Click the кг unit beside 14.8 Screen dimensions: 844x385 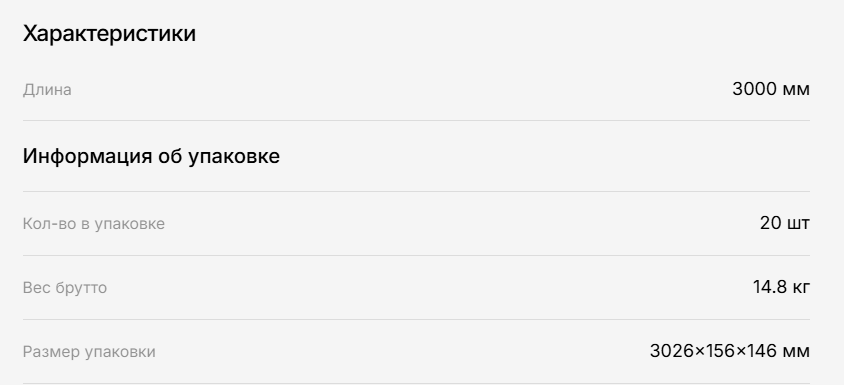[x=801, y=289]
